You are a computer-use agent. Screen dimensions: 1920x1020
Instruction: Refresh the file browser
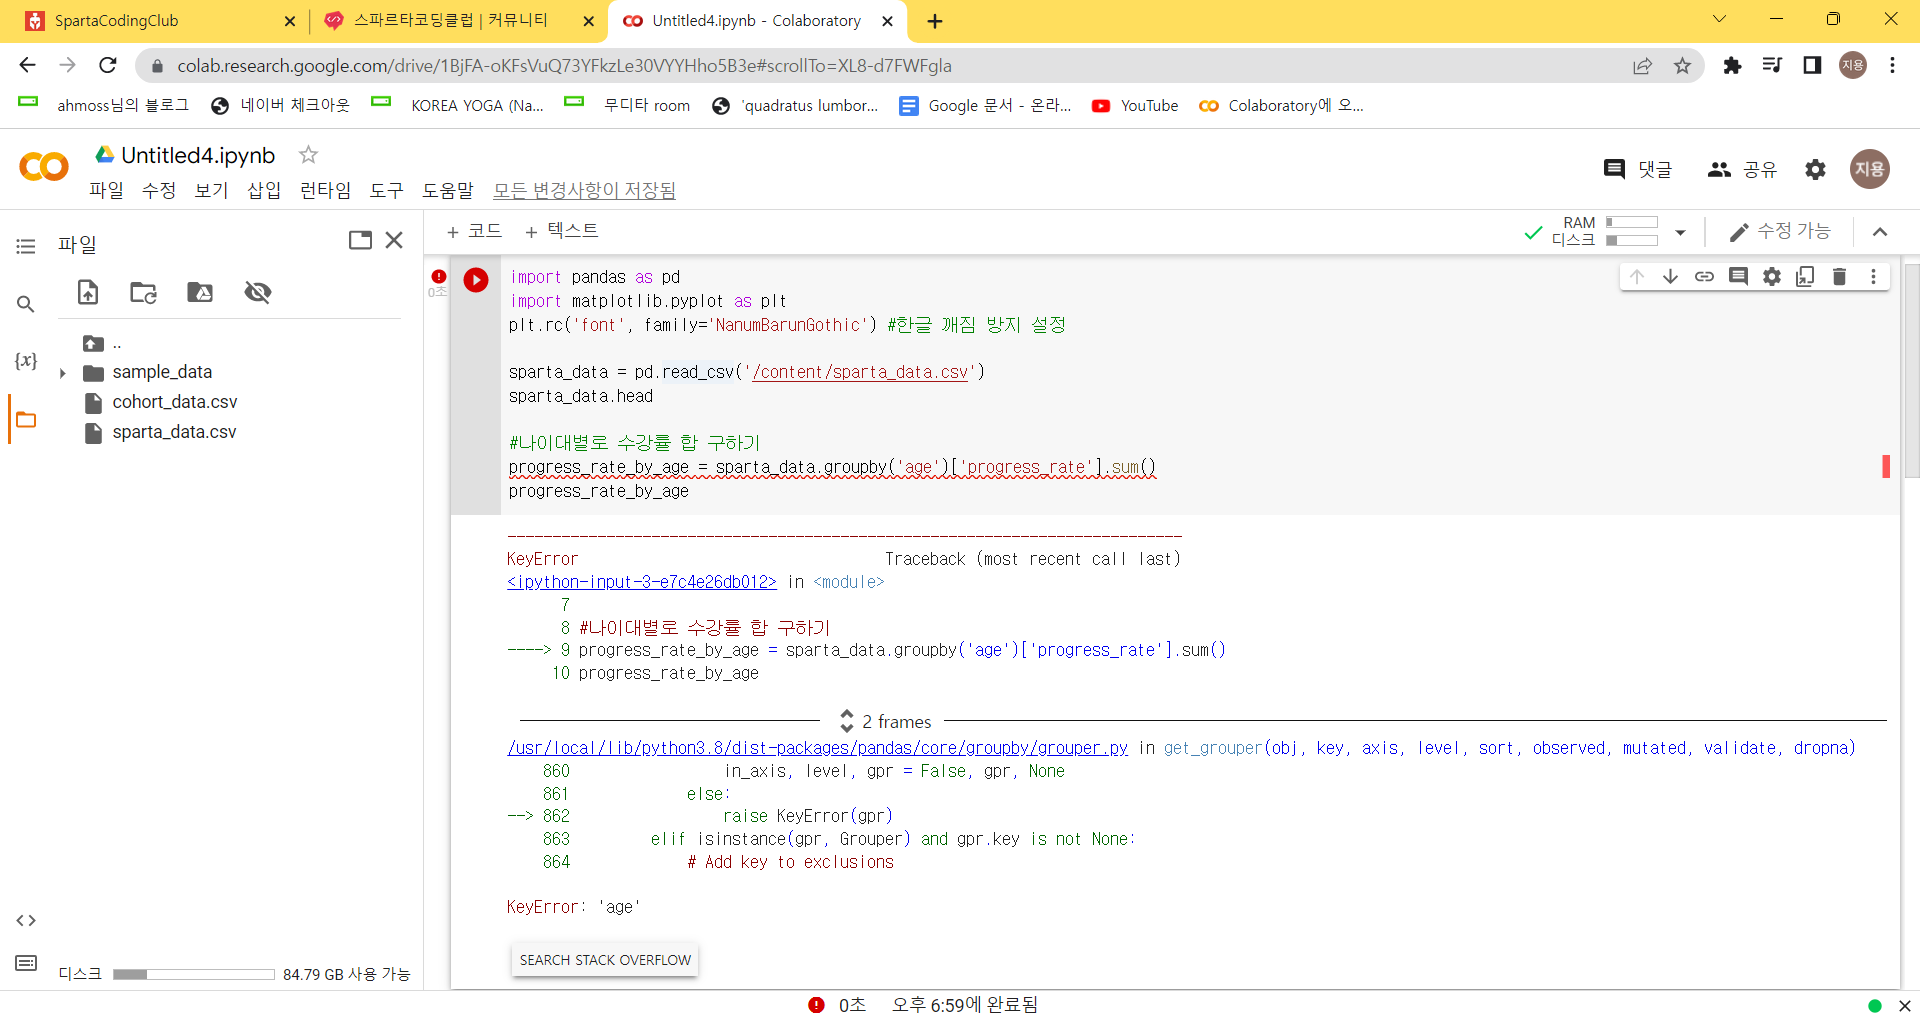[144, 292]
